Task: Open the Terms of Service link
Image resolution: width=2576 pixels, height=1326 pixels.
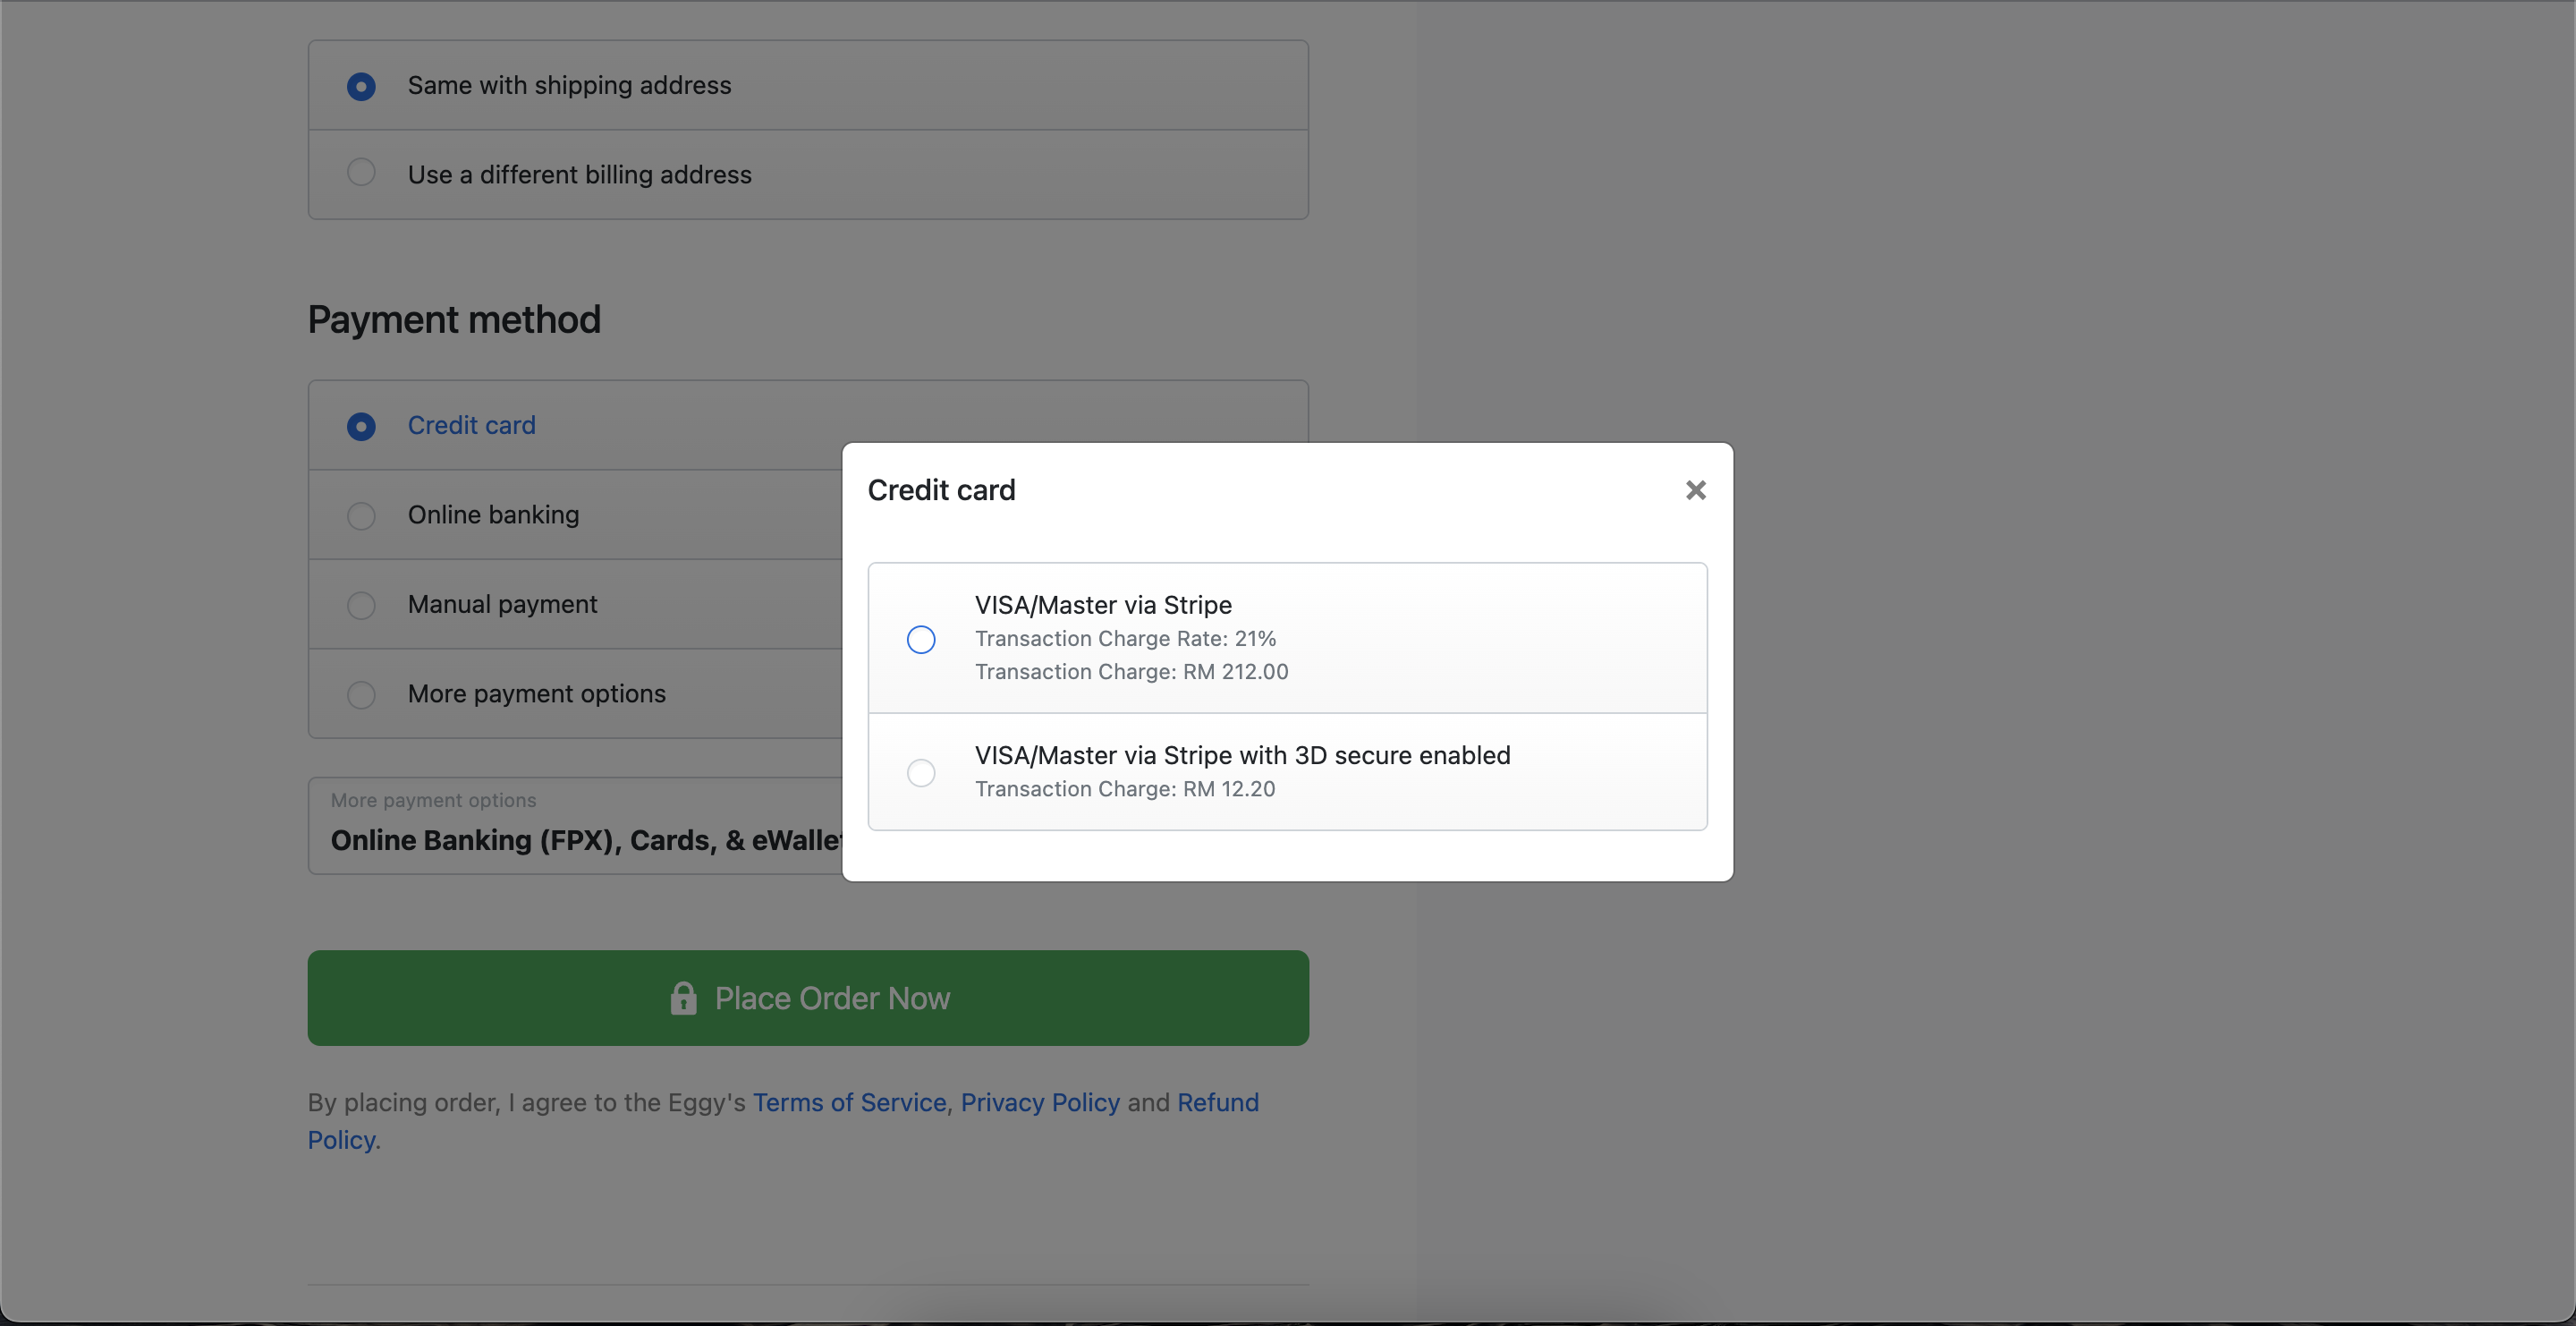Action: tap(849, 1102)
